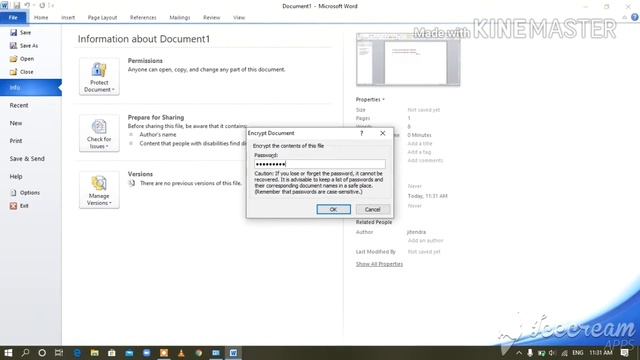Click Exit in the File sidebar
The width and height of the screenshot is (640, 360).
point(19,206)
